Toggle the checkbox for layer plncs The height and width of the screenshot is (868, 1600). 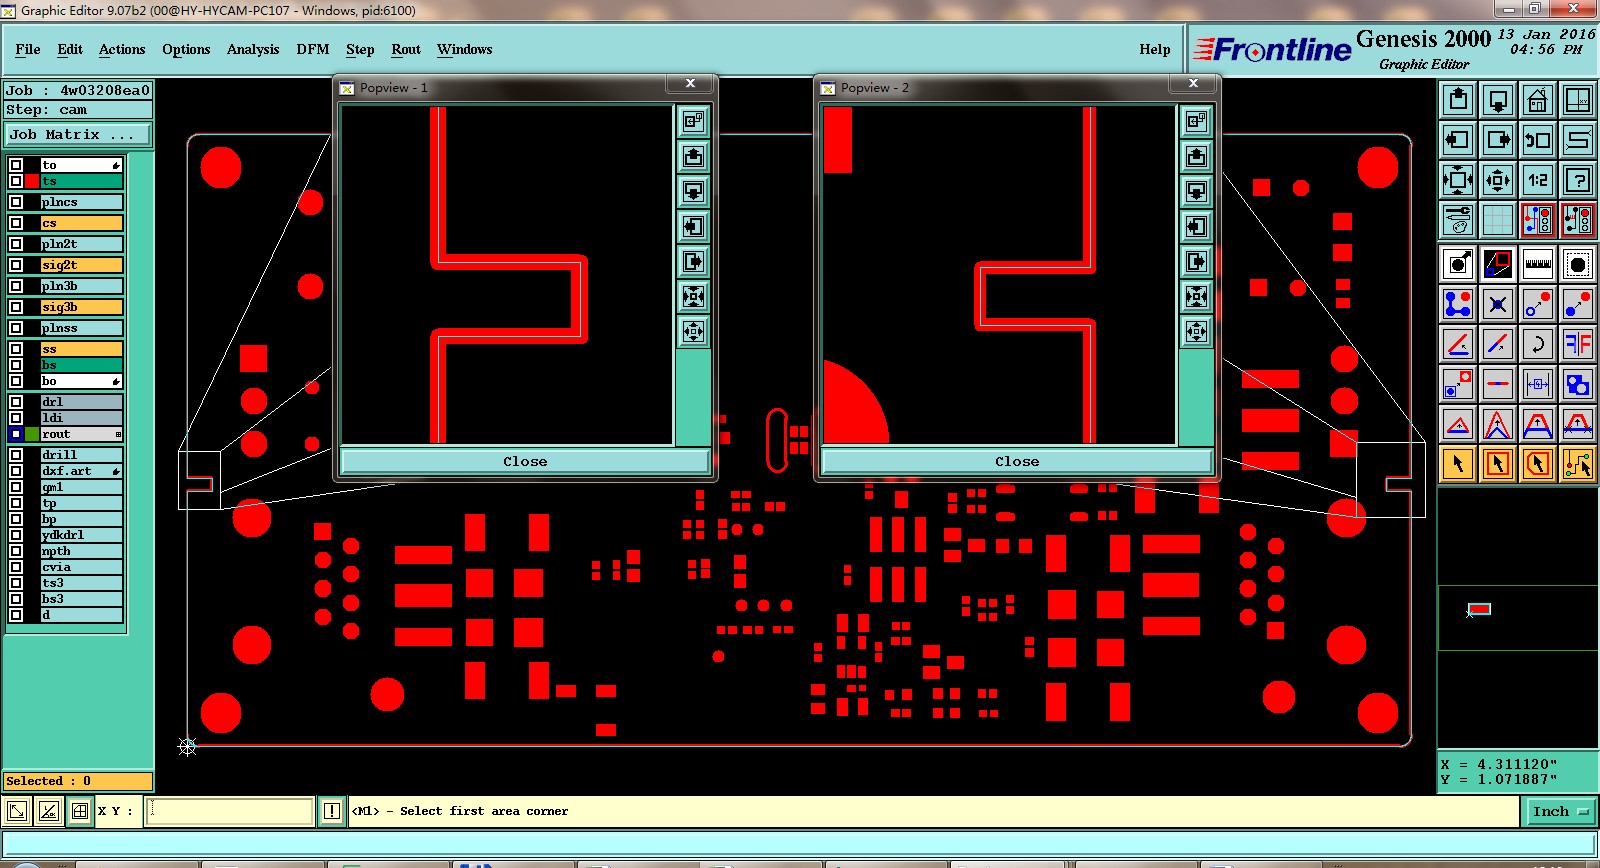tap(16, 202)
